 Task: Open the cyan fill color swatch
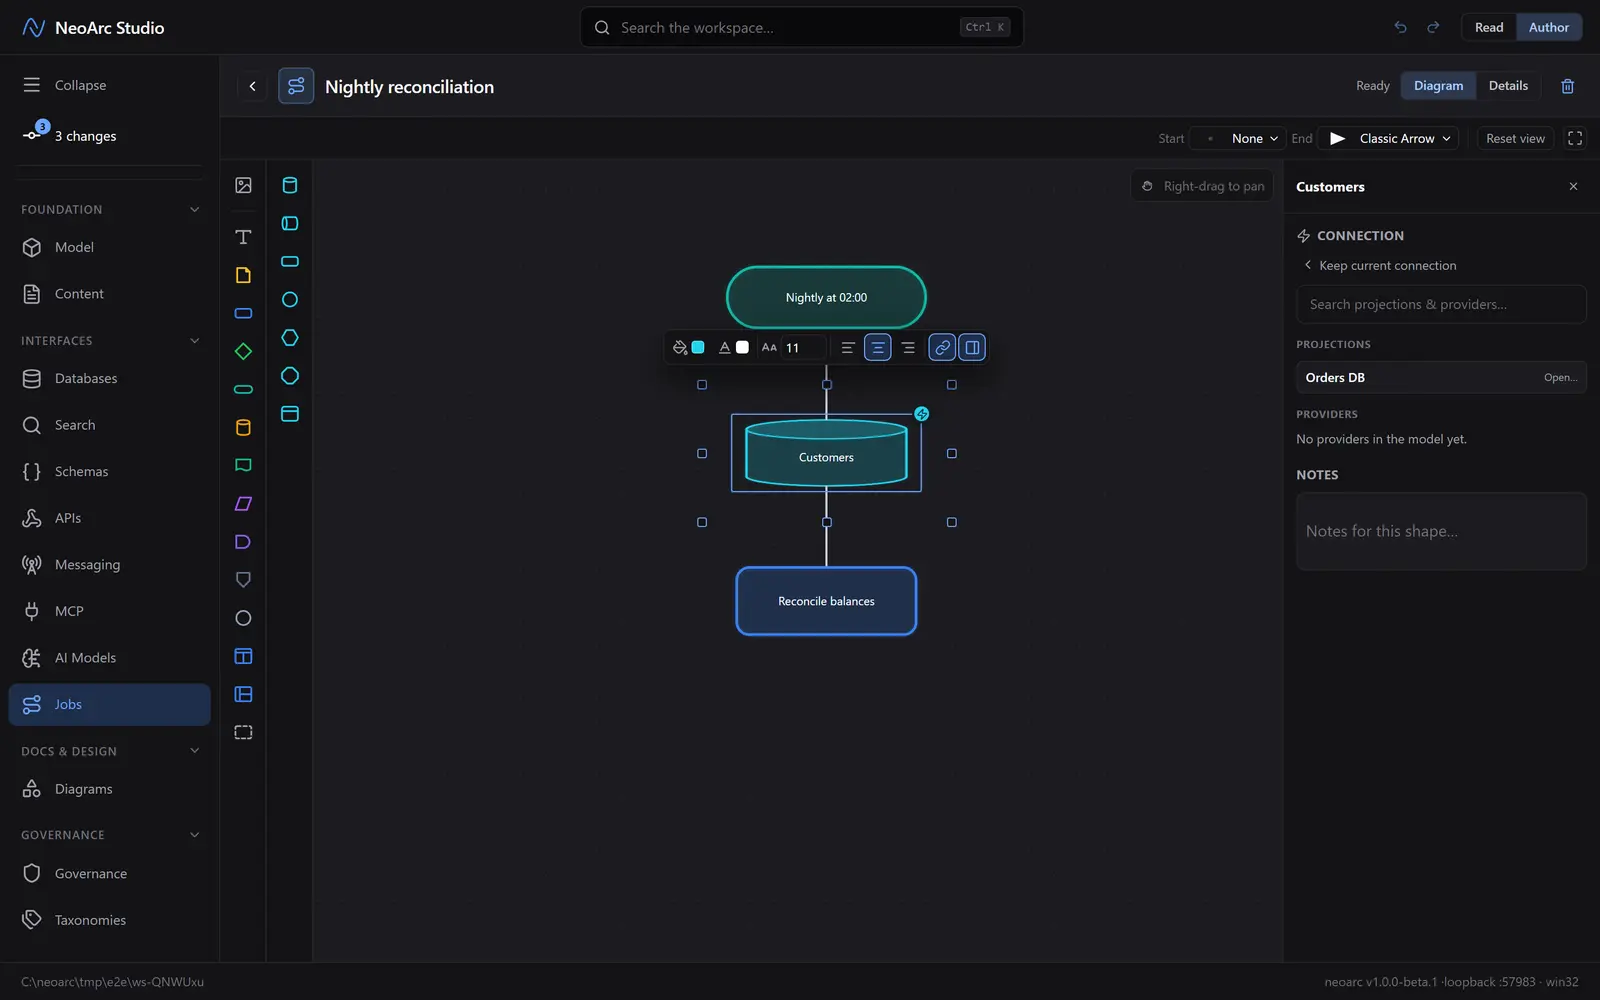tap(698, 347)
